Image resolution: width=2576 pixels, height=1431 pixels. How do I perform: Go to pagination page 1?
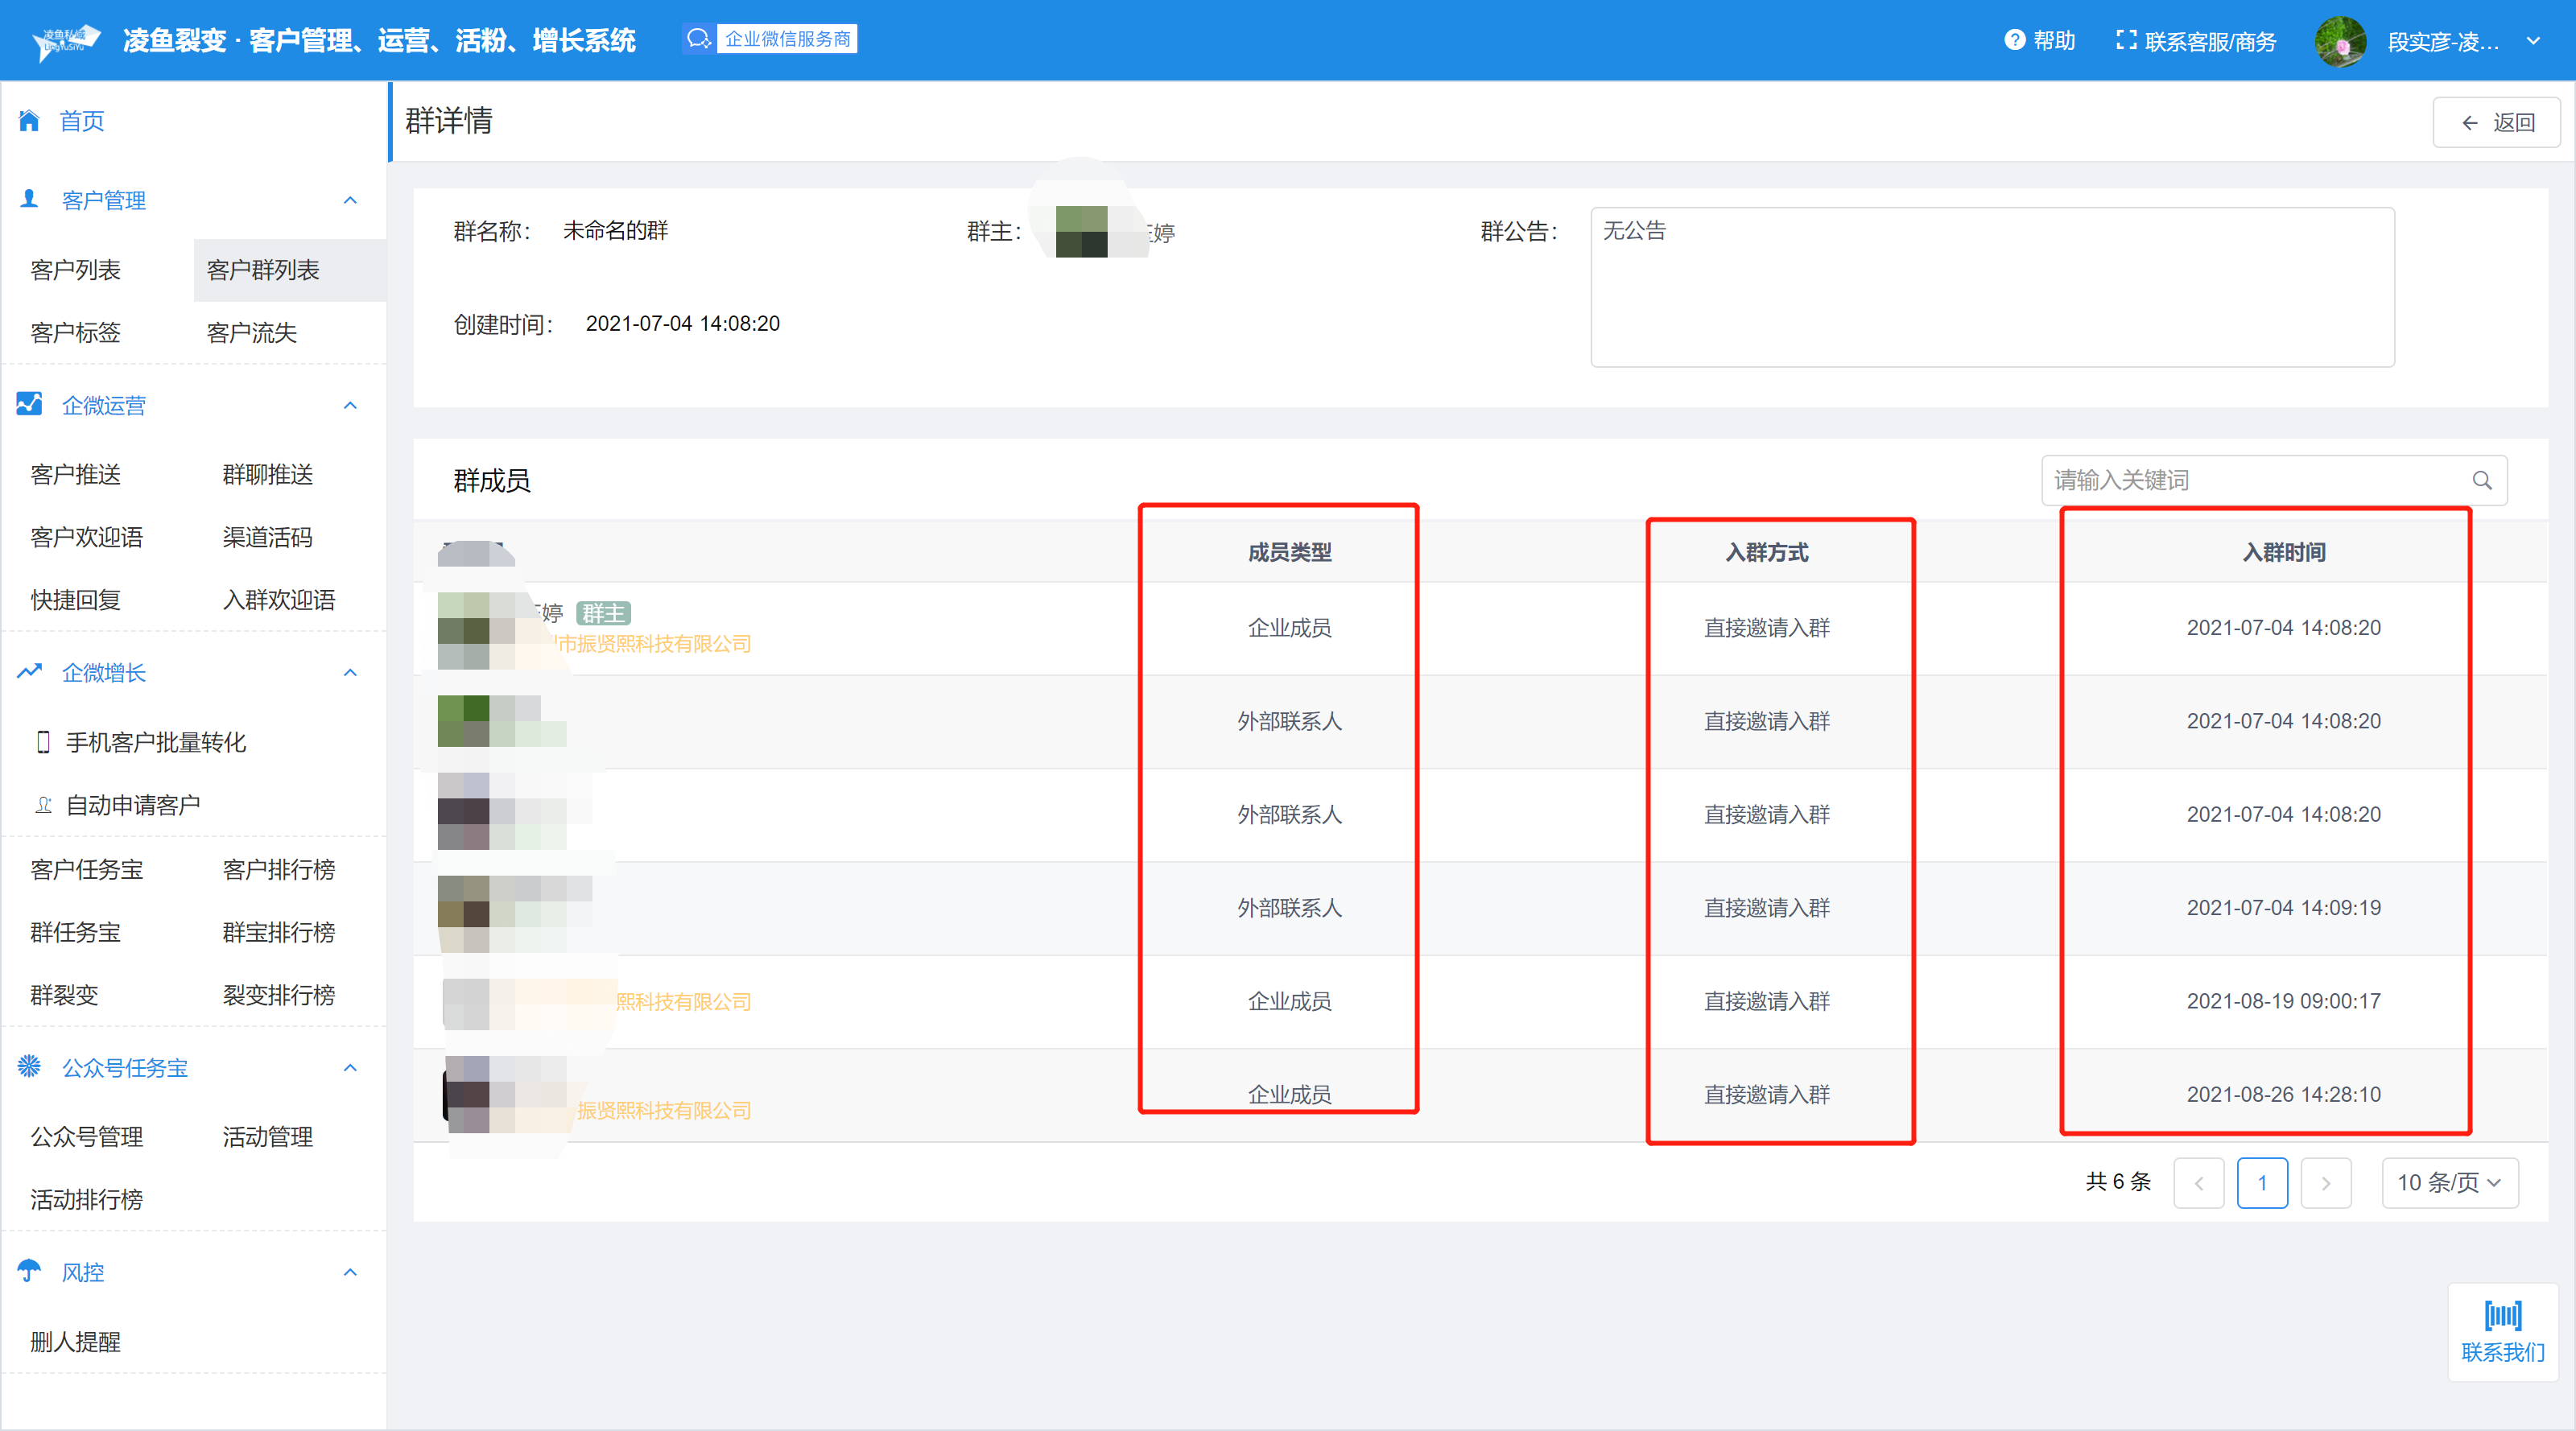(2262, 1183)
